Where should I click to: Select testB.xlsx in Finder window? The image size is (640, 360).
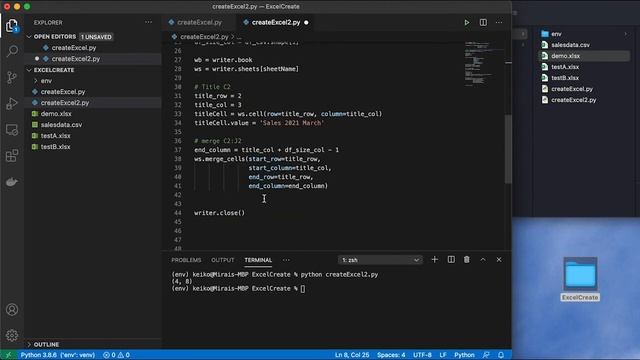[x=565, y=78]
